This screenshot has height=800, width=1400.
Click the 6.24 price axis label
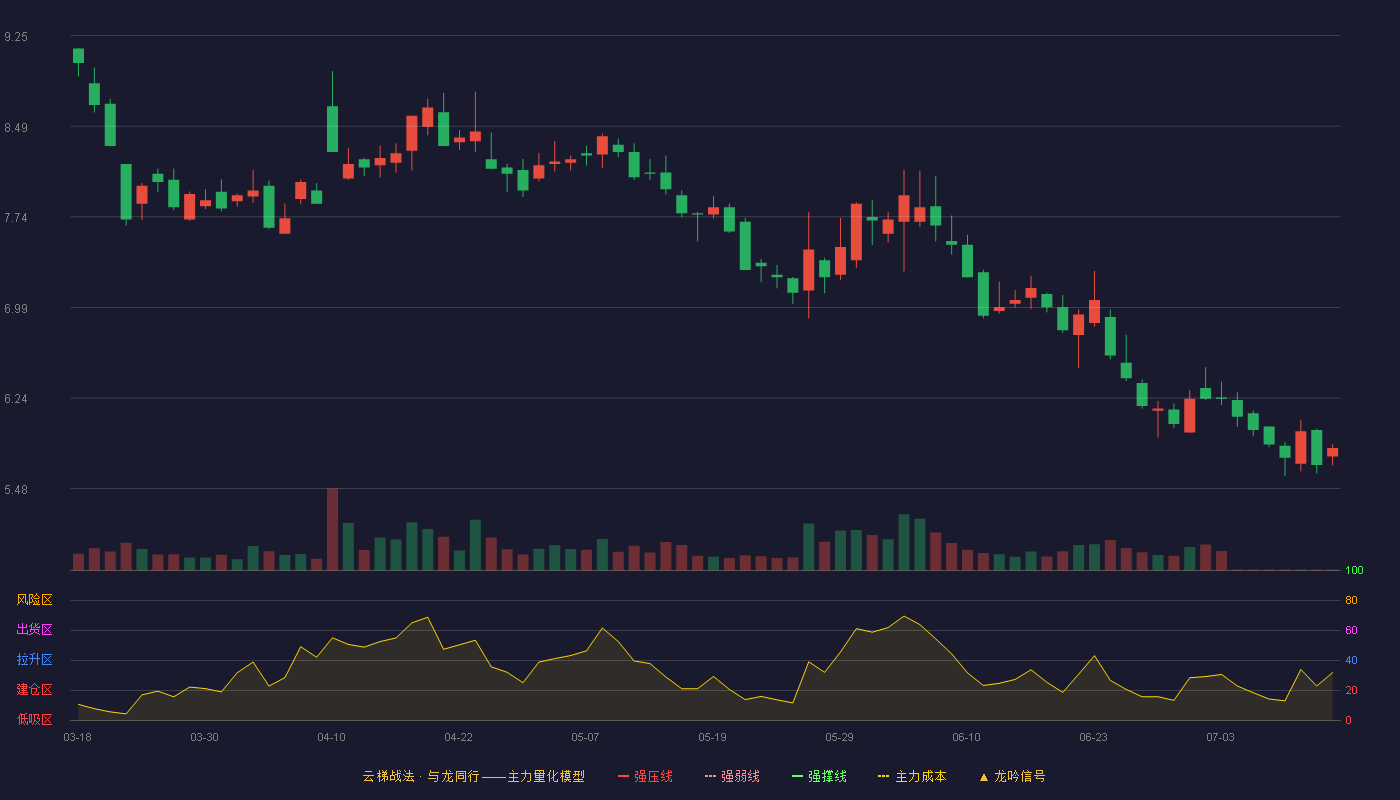pyautogui.click(x=16, y=398)
